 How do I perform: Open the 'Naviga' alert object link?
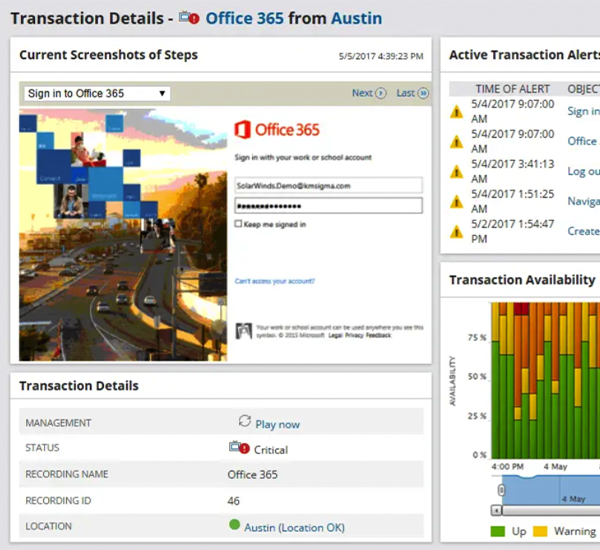click(x=583, y=201)
